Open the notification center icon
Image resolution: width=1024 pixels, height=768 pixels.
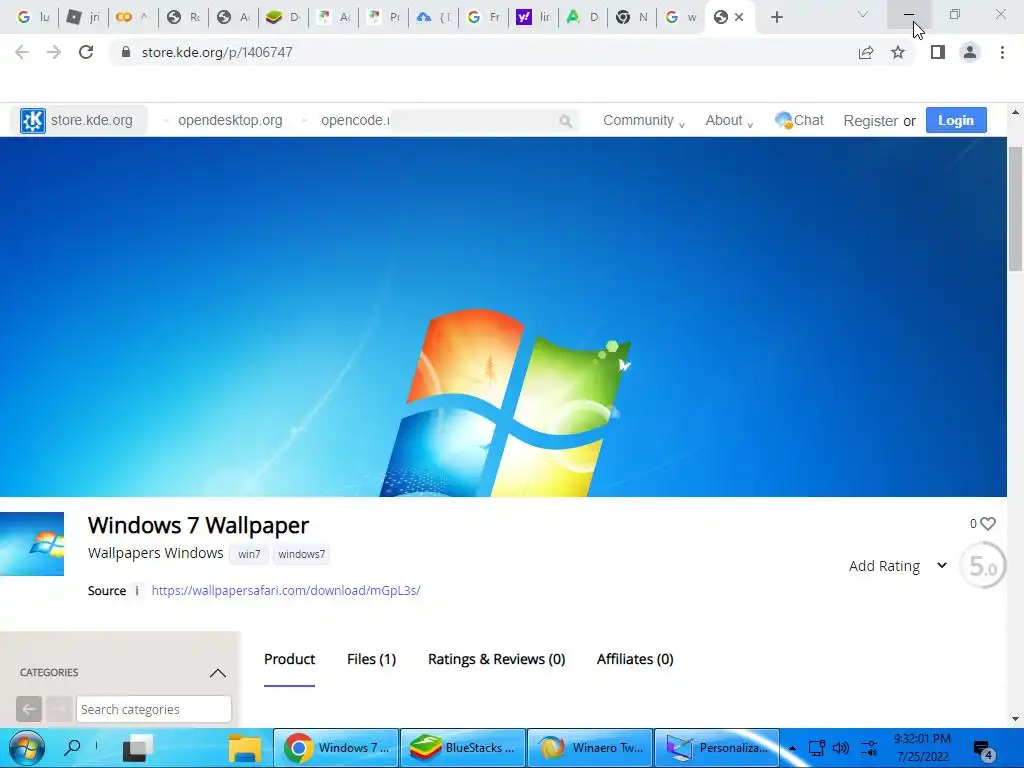[x=984, y=749]
